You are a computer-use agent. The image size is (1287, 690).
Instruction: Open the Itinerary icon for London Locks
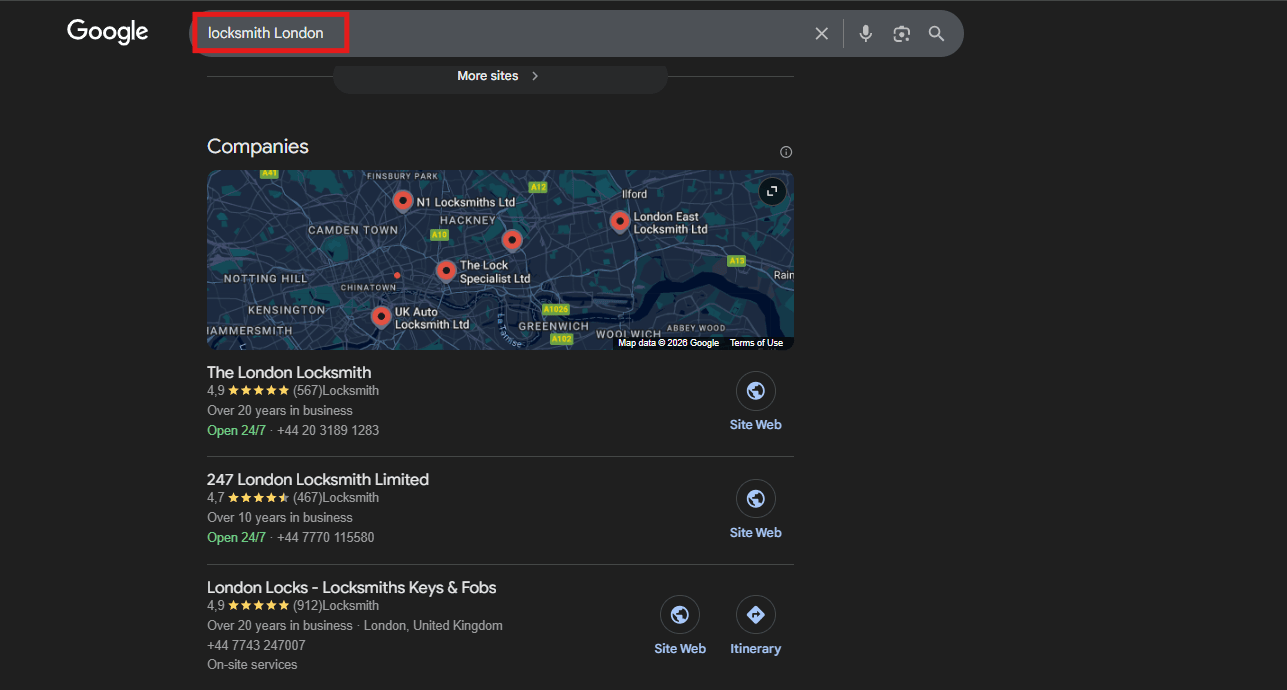tap(755, 614)
